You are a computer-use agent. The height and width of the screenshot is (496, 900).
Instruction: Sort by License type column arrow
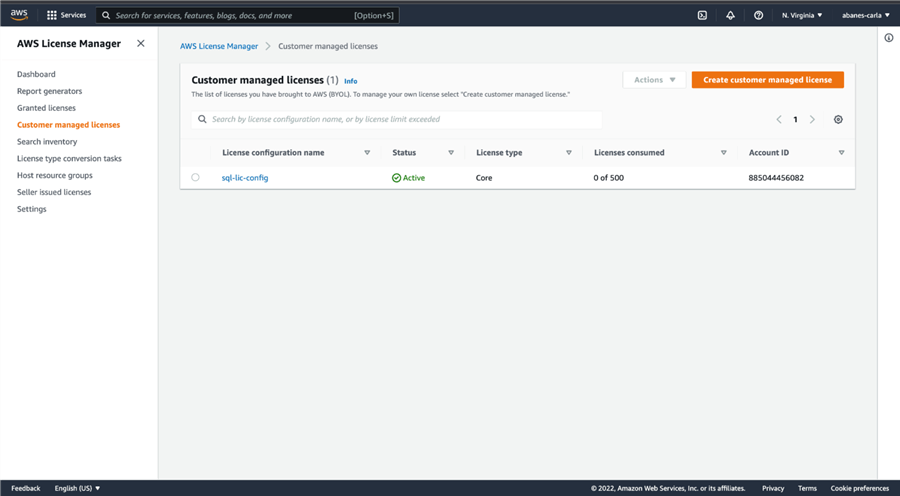click(569, 153)
